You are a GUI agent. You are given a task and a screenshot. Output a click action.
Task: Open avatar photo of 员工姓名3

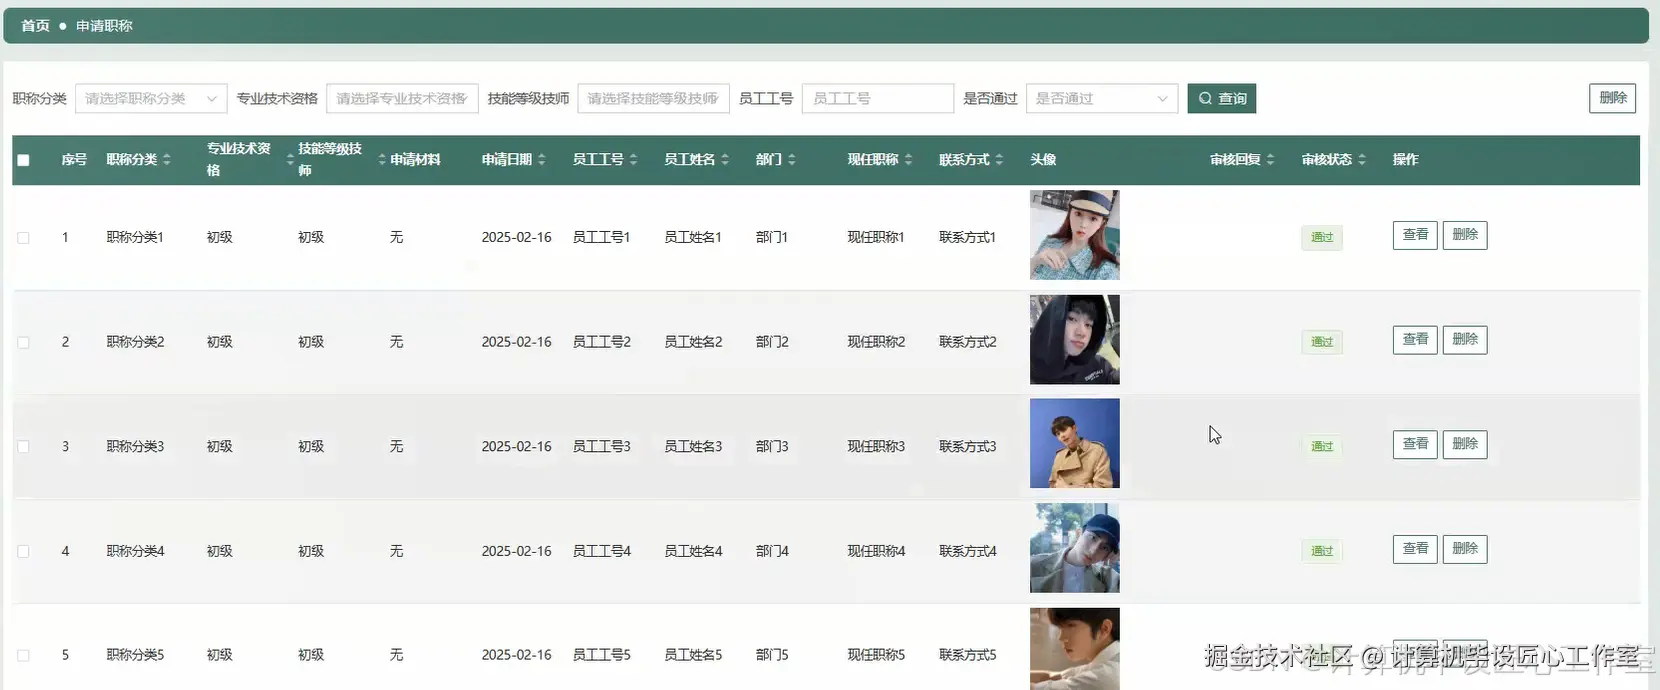pos(1075,444)
